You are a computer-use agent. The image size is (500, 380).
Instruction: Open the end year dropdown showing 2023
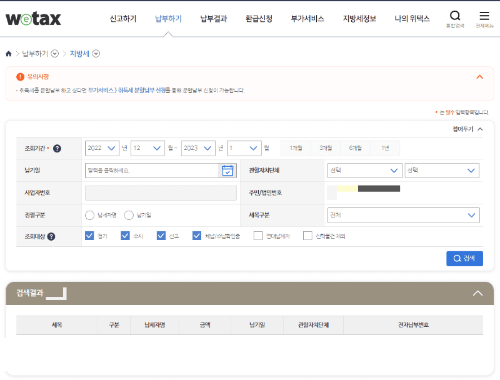pos(198,148)
